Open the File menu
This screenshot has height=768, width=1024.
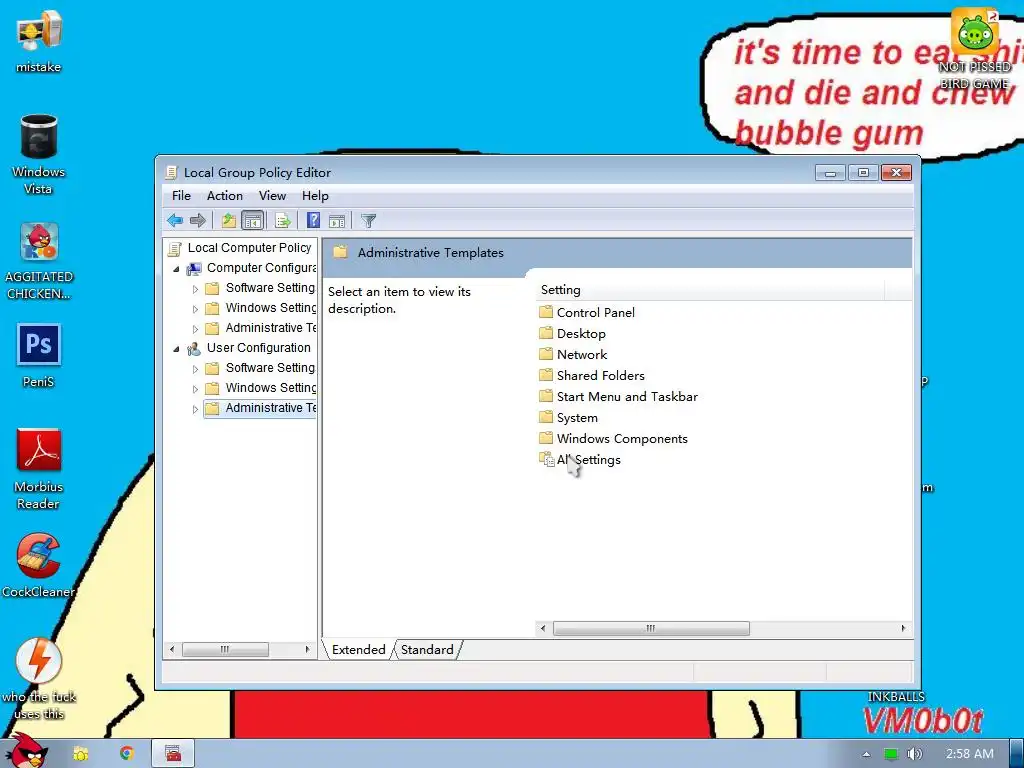(x=181, y=196)
